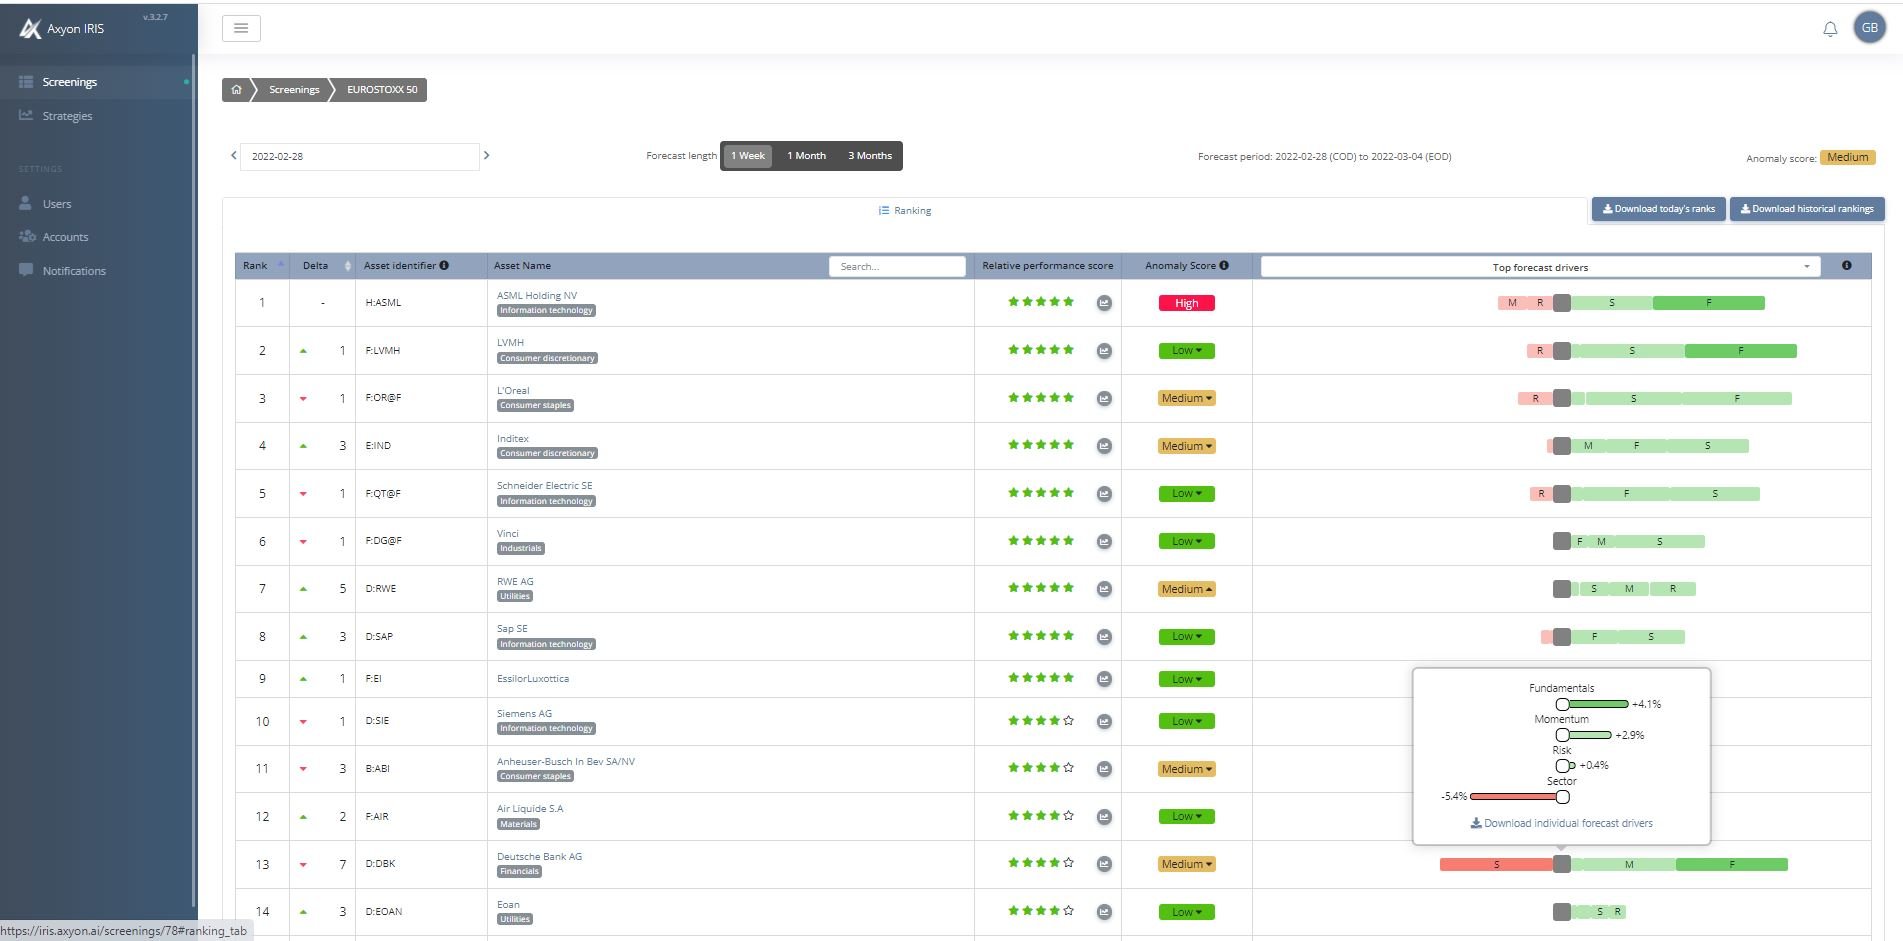The image size is (1903, 941).
Task: Expand the Low anomaly badge for Sap SE
Action: click(1187, 637)
